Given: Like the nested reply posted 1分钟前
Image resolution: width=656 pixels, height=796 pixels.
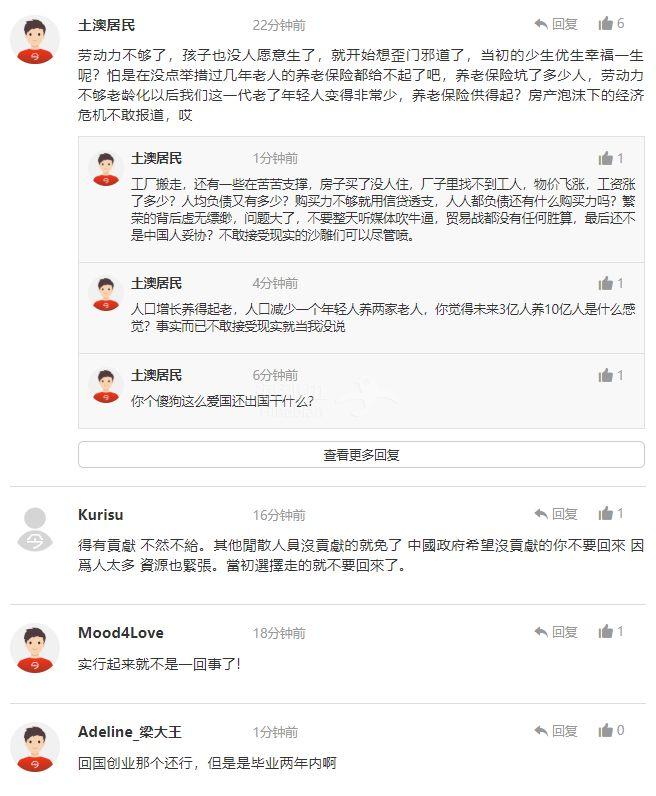Looking at the screenshot, I should pos(606,158).
